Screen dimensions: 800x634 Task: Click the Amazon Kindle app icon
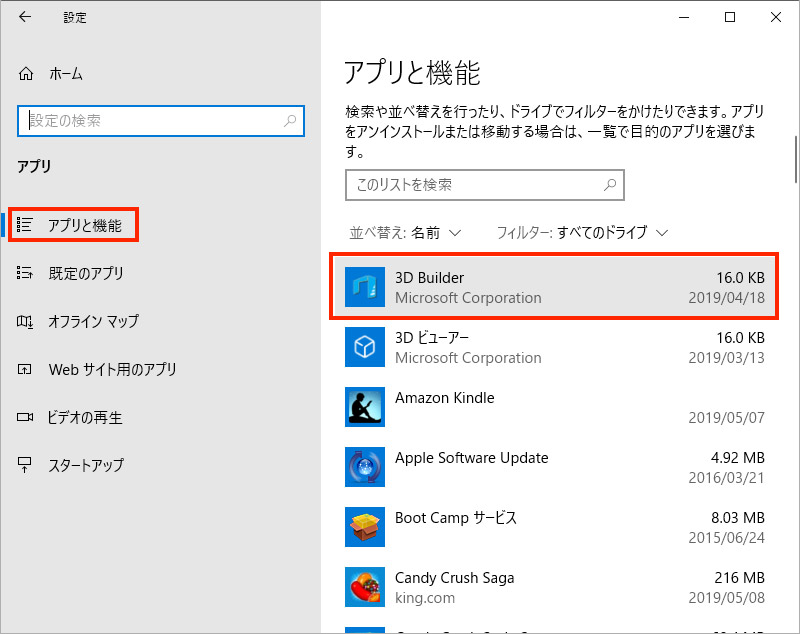click(365, 407)
